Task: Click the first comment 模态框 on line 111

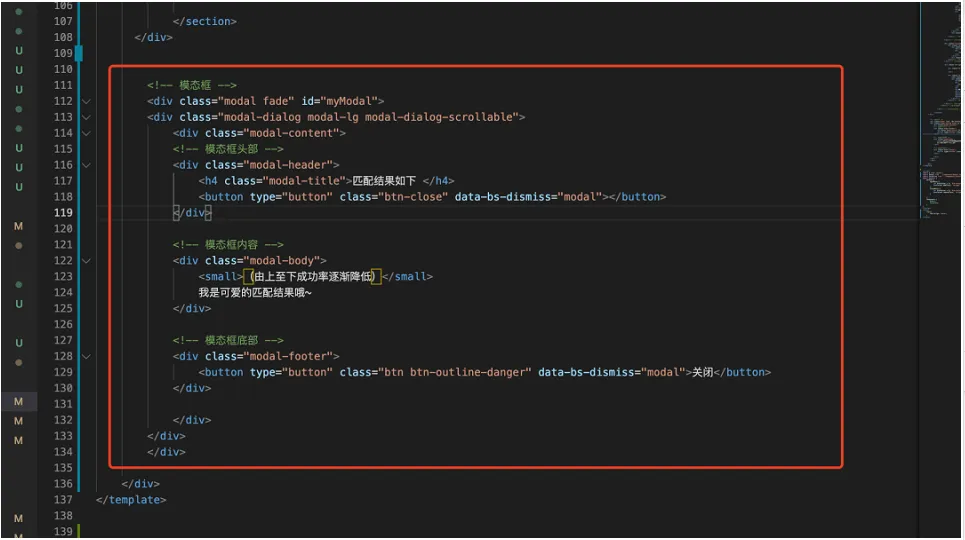Action: click(192, 85)
